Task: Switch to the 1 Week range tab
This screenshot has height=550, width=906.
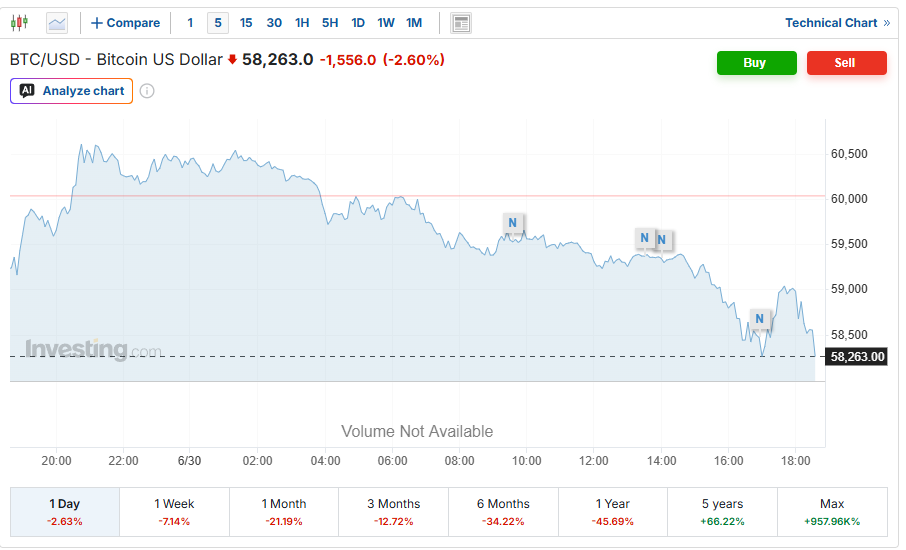Action: [x=174, y=512]
